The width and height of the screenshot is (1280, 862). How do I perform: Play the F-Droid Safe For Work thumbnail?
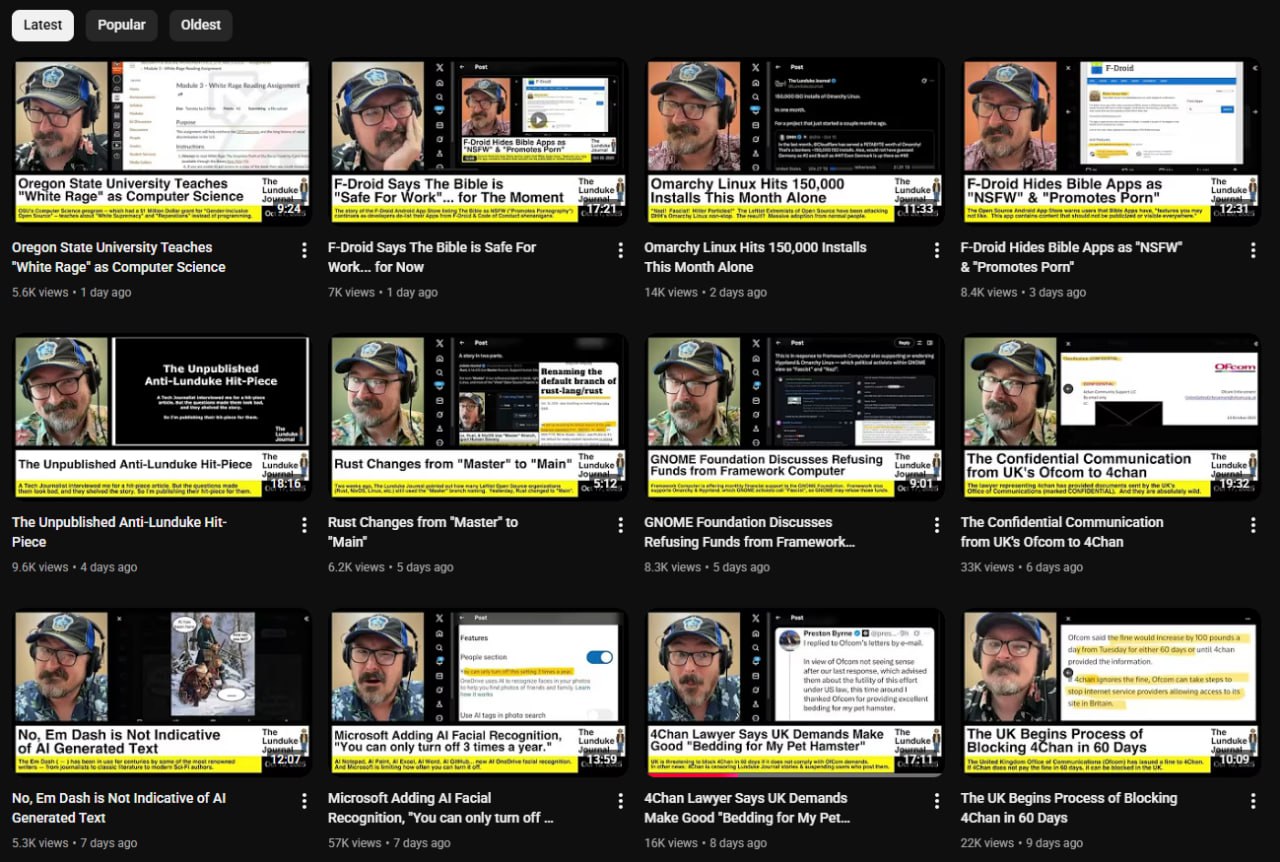point(478,142)
